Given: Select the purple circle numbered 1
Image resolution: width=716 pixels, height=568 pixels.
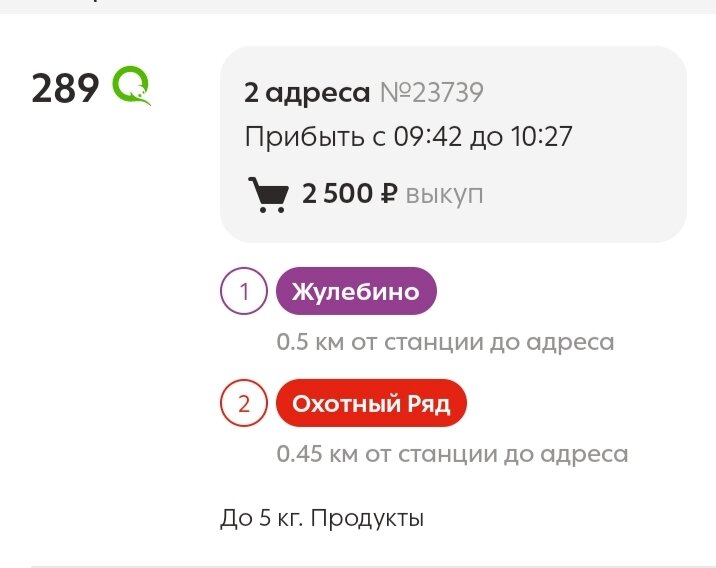Looking at the screenshot, I should [244, 291].
